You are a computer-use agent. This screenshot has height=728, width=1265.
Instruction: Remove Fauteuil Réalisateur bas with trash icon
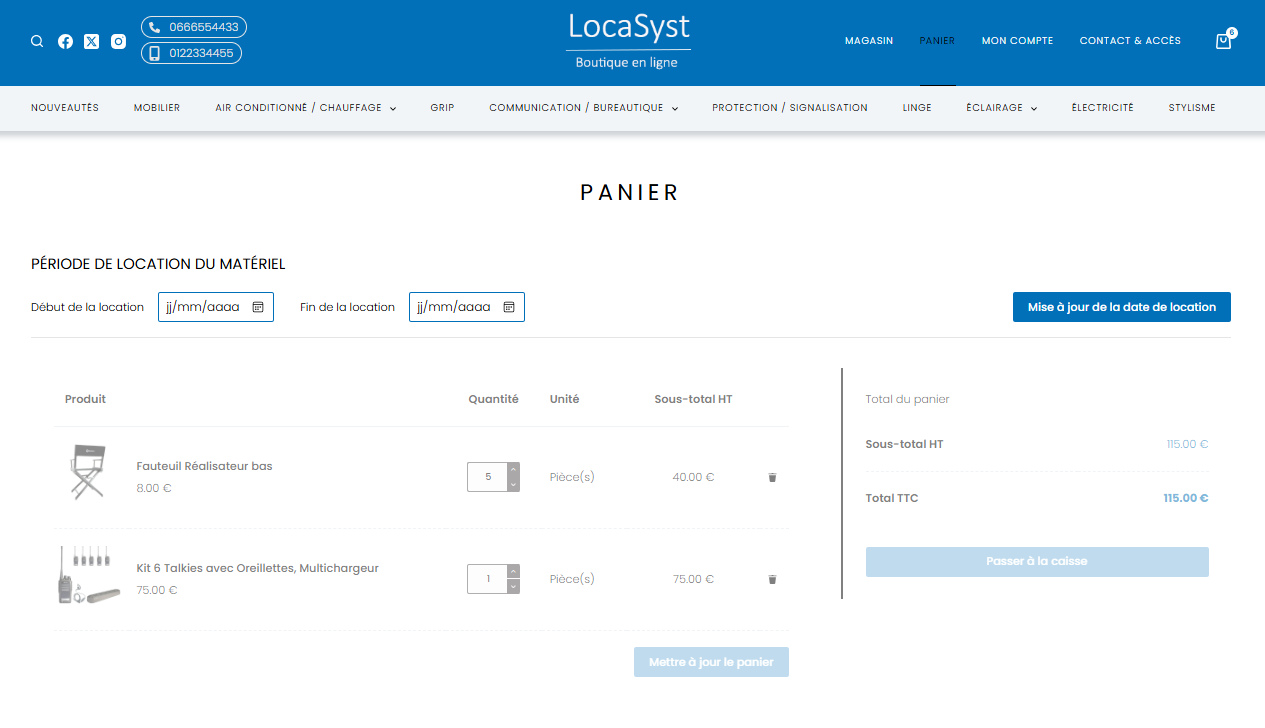(772, 477)
